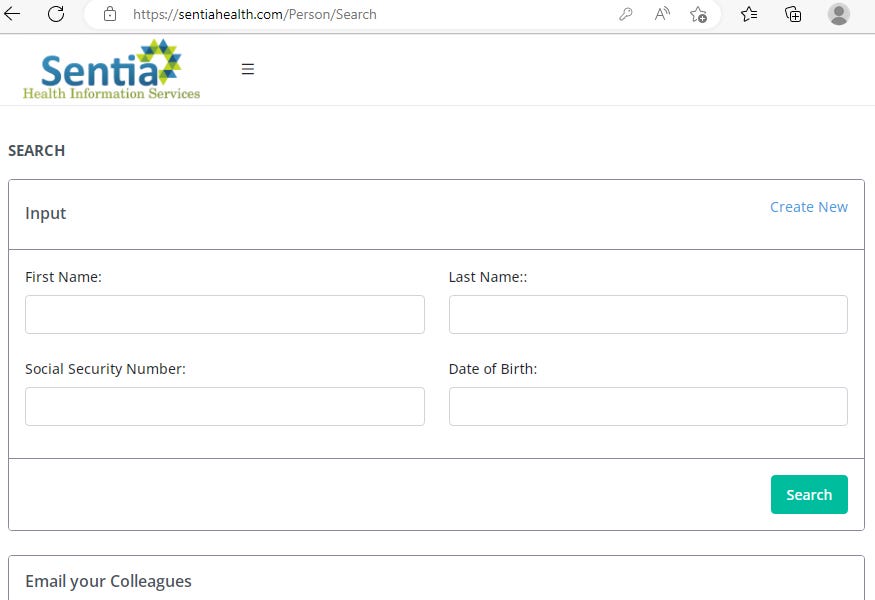Select the Last Name field
875x600 pixels.
pos(647,314)
